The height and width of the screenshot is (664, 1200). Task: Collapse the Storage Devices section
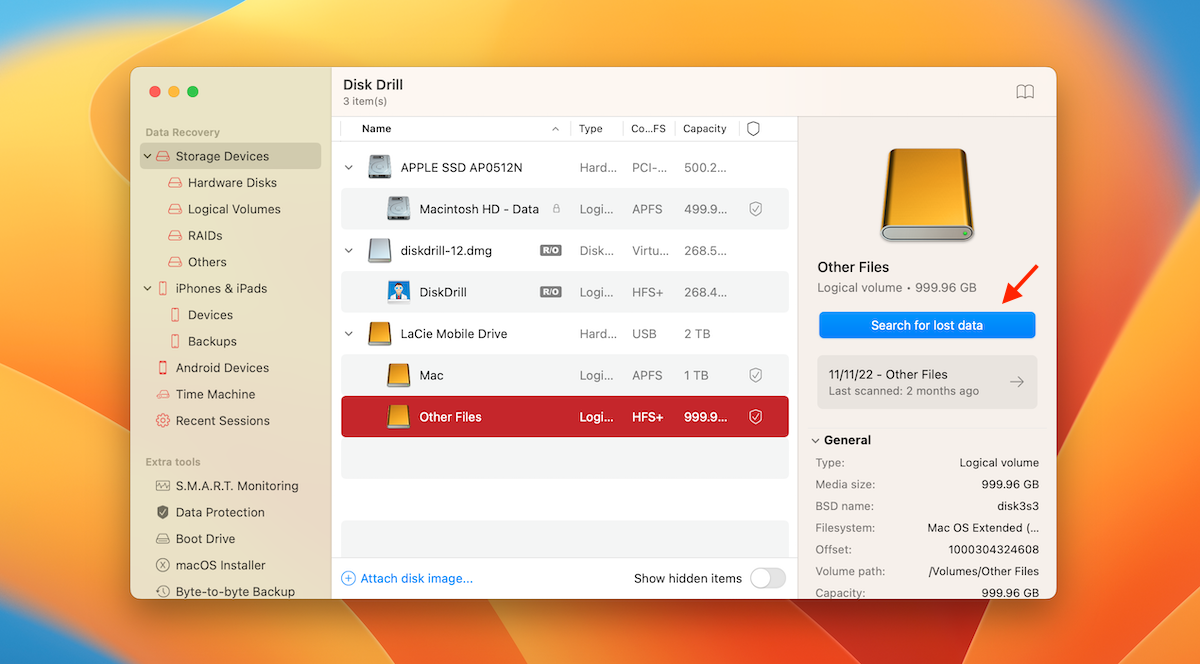click(148, 156)
